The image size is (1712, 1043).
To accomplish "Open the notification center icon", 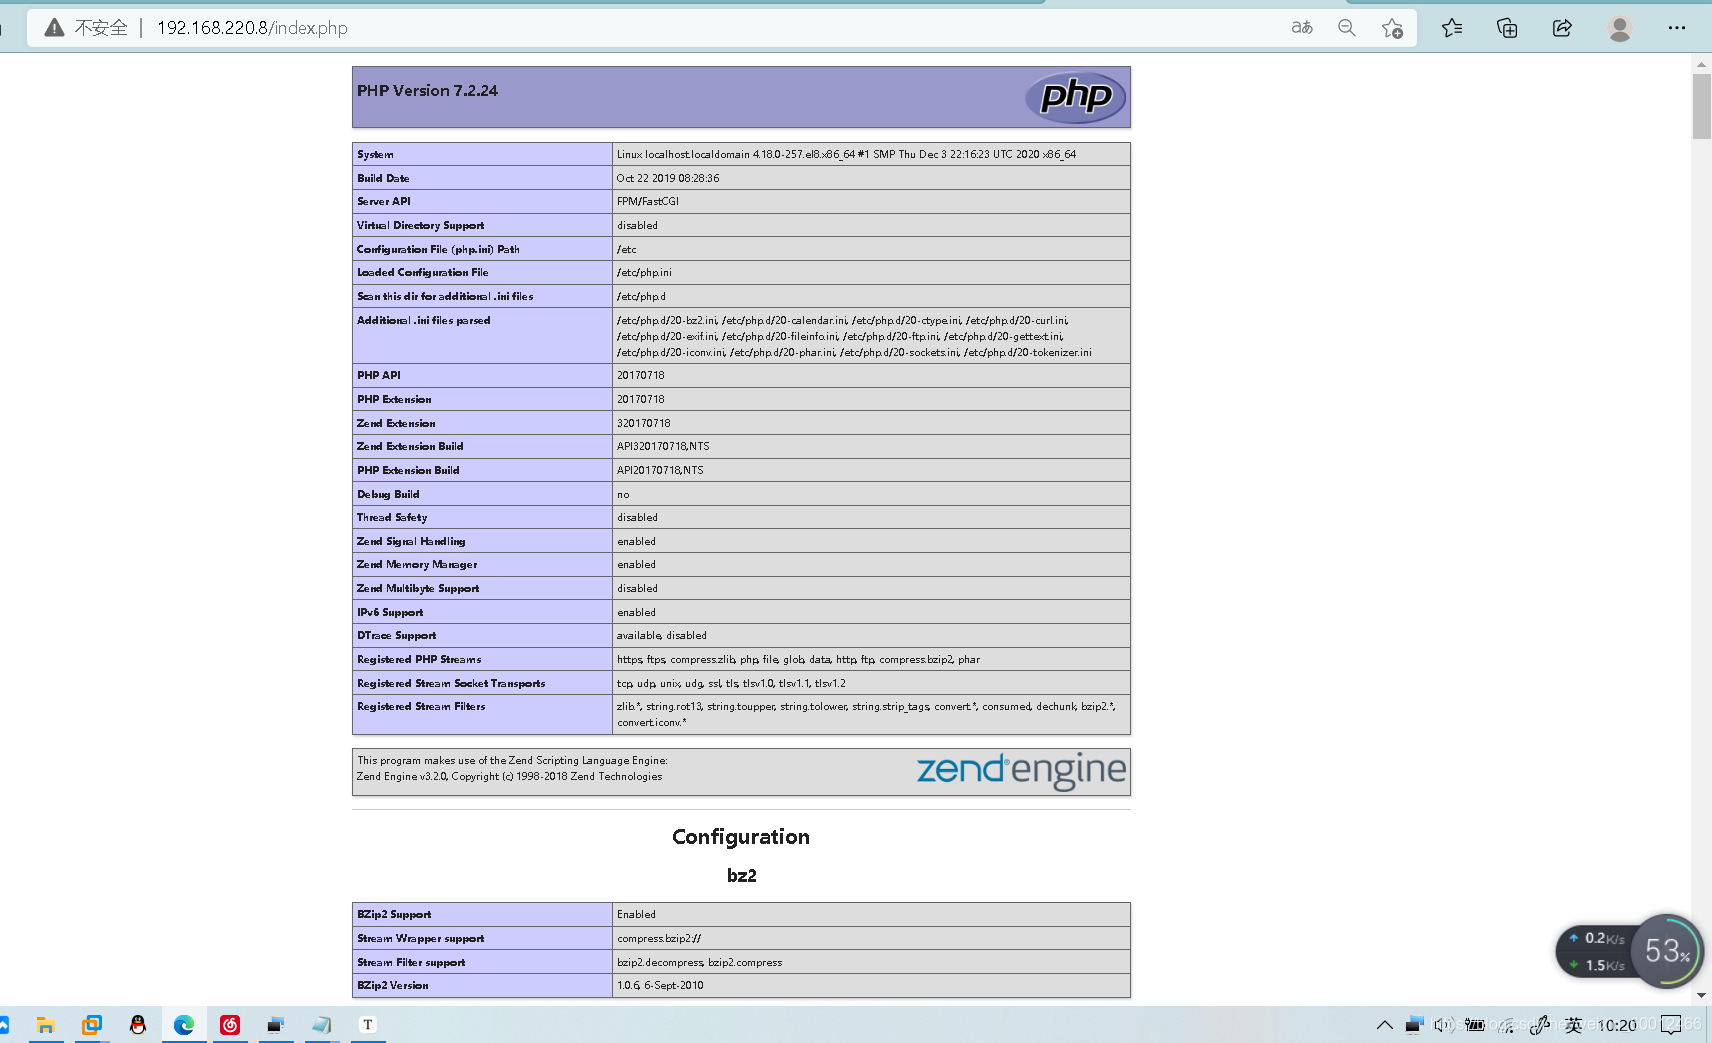I will [x=1670, y=1025].
